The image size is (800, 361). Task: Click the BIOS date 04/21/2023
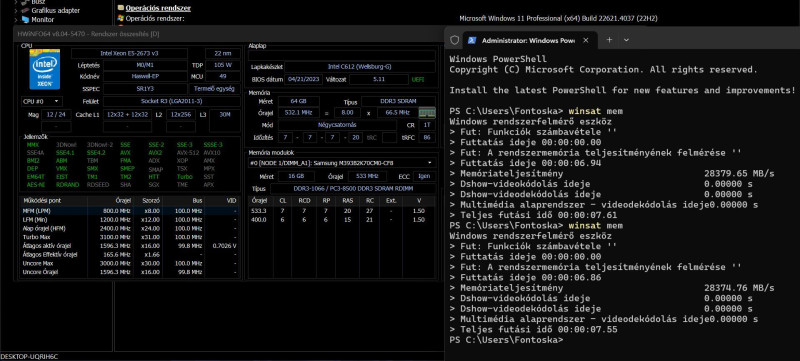(x=303, y=80)
